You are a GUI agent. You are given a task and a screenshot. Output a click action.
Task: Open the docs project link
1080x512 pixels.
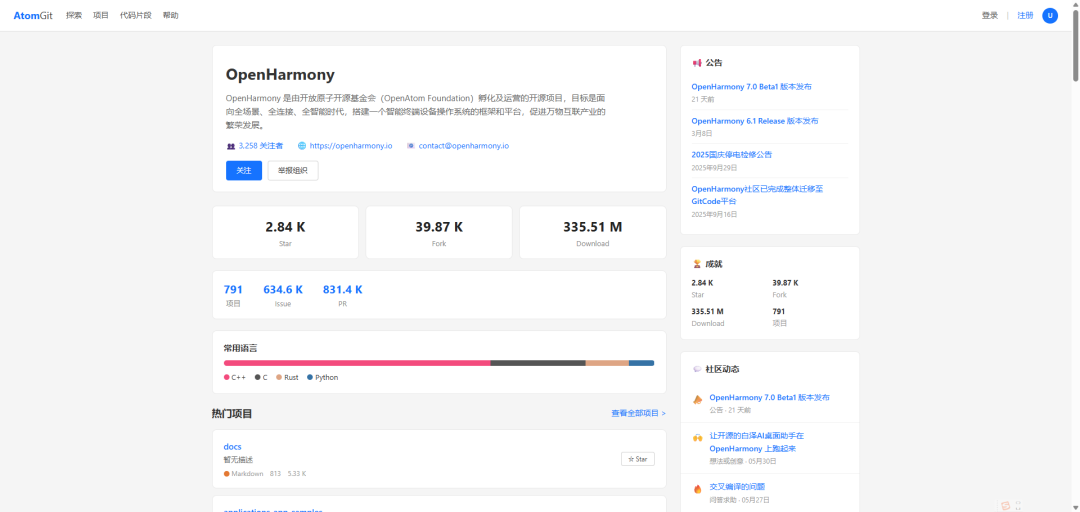click(232, 447)
